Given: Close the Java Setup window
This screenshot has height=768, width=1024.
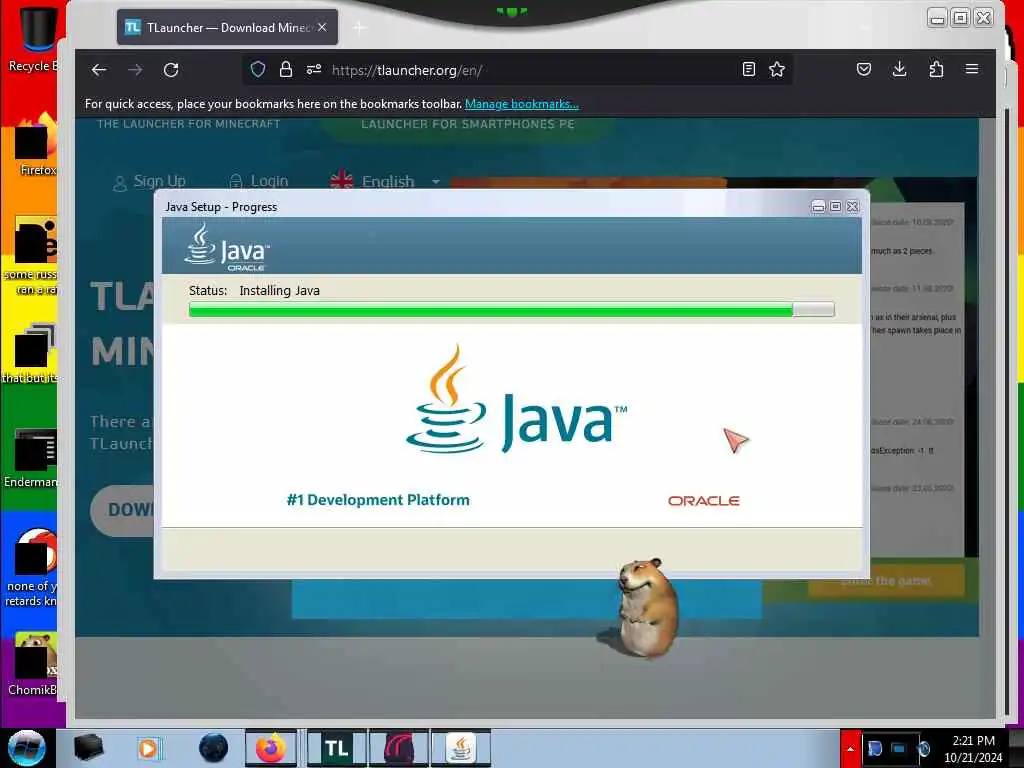Looking at the screenshot, I should [852, 206].
